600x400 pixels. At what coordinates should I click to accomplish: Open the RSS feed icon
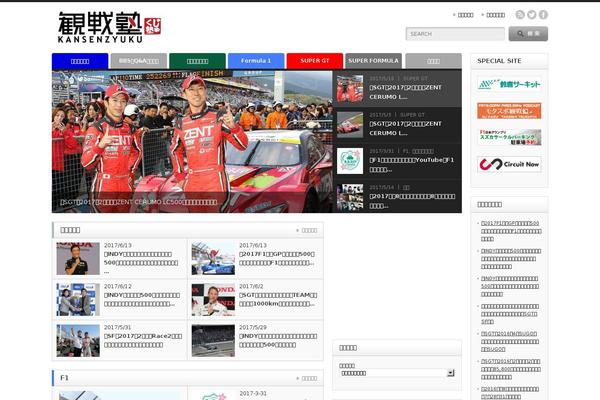coord(520,15)
